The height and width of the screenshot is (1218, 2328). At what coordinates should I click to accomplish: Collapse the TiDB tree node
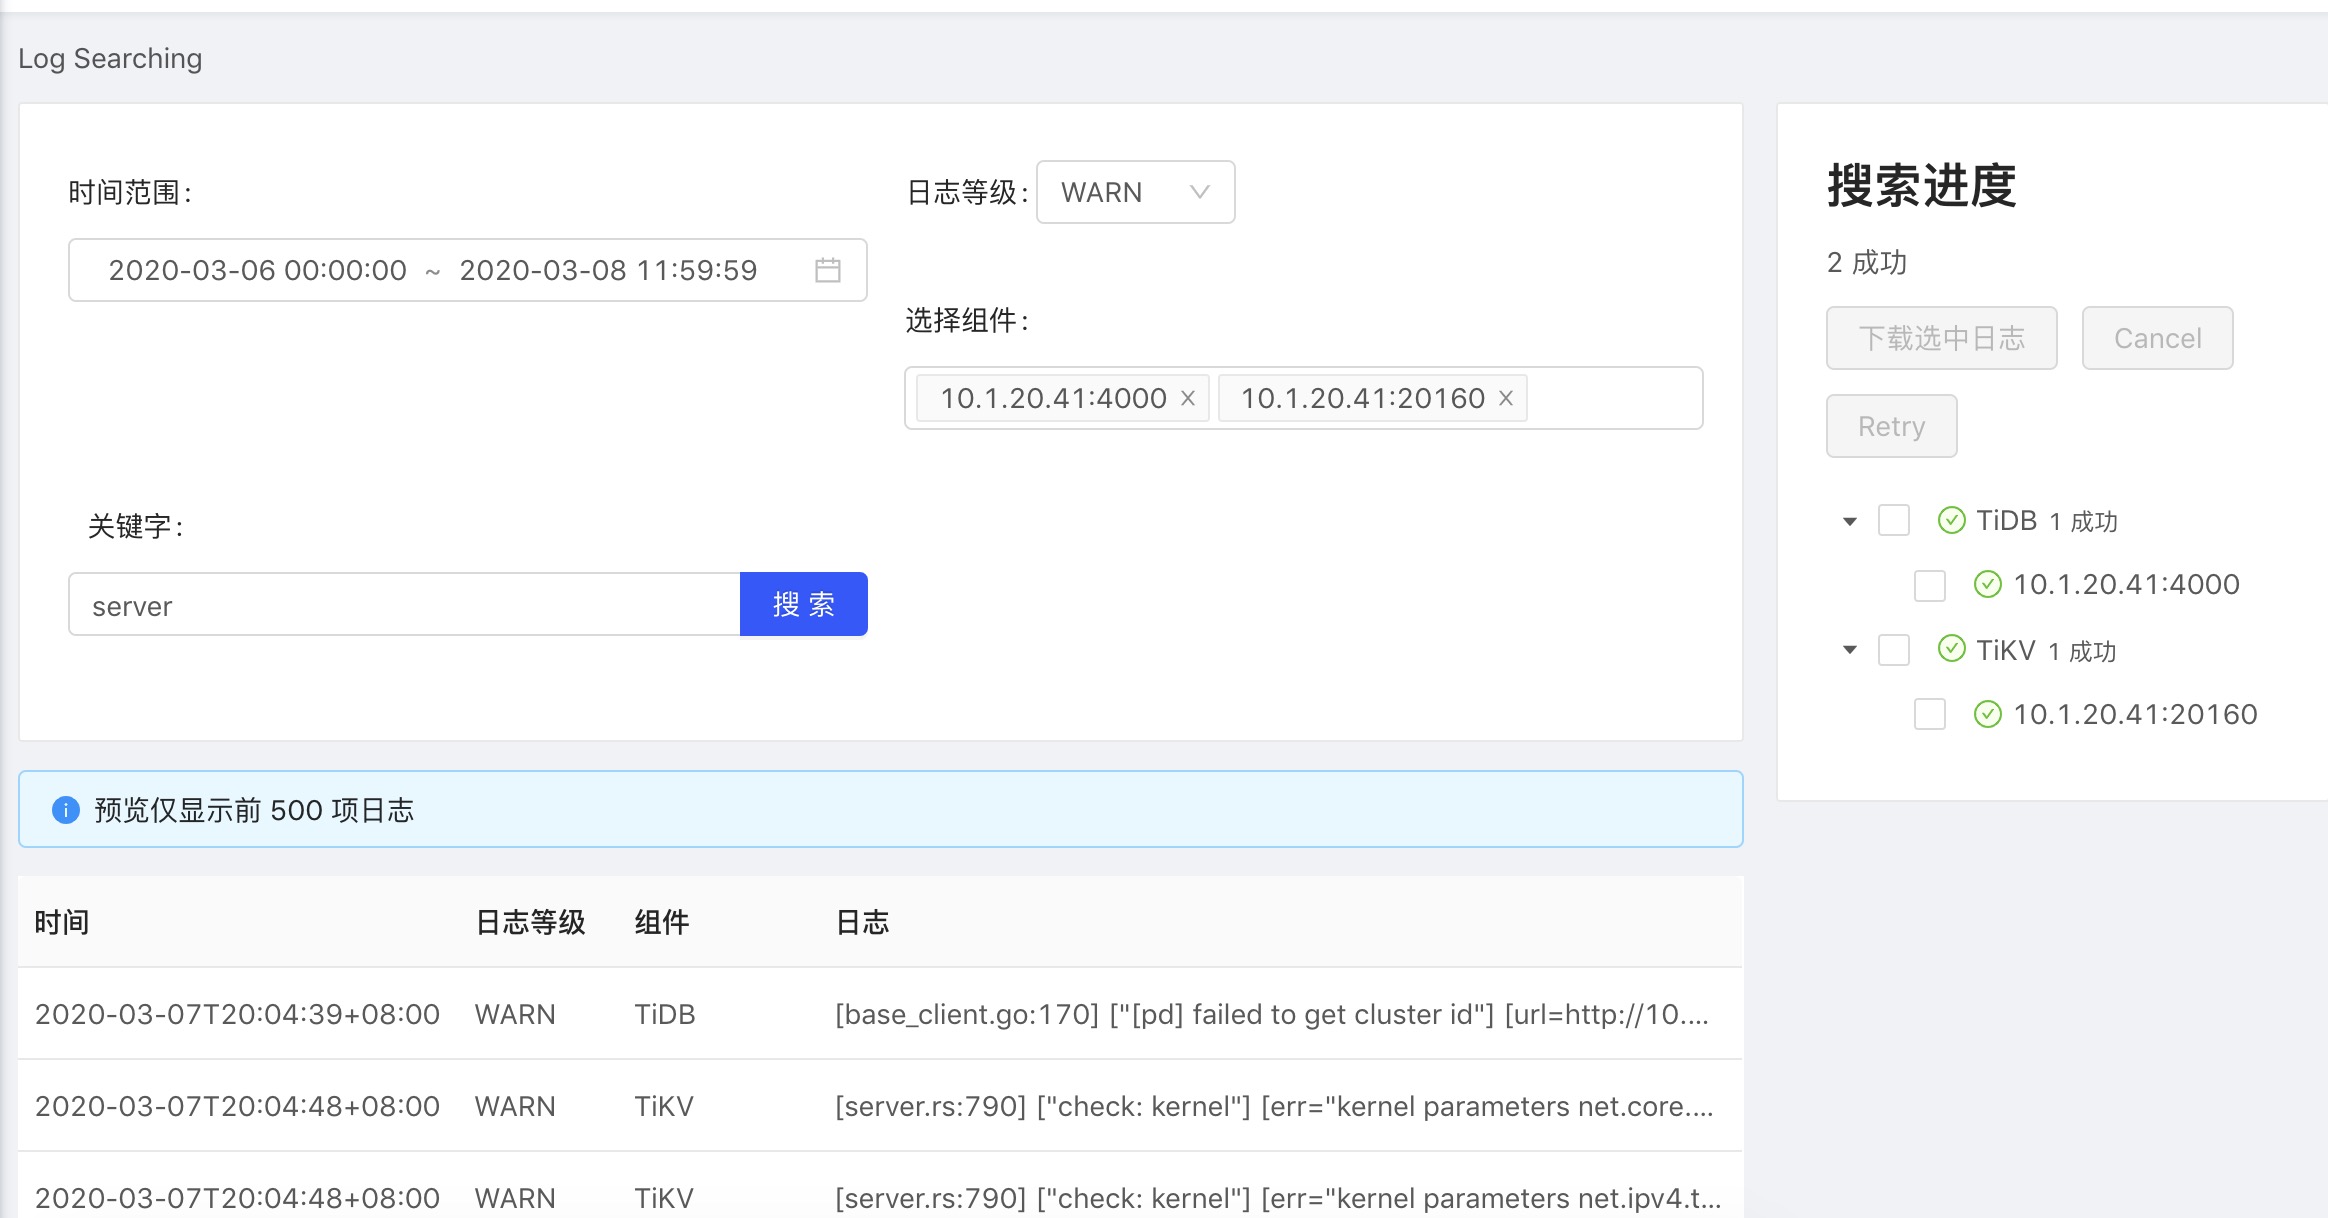tap(1850, 521)
